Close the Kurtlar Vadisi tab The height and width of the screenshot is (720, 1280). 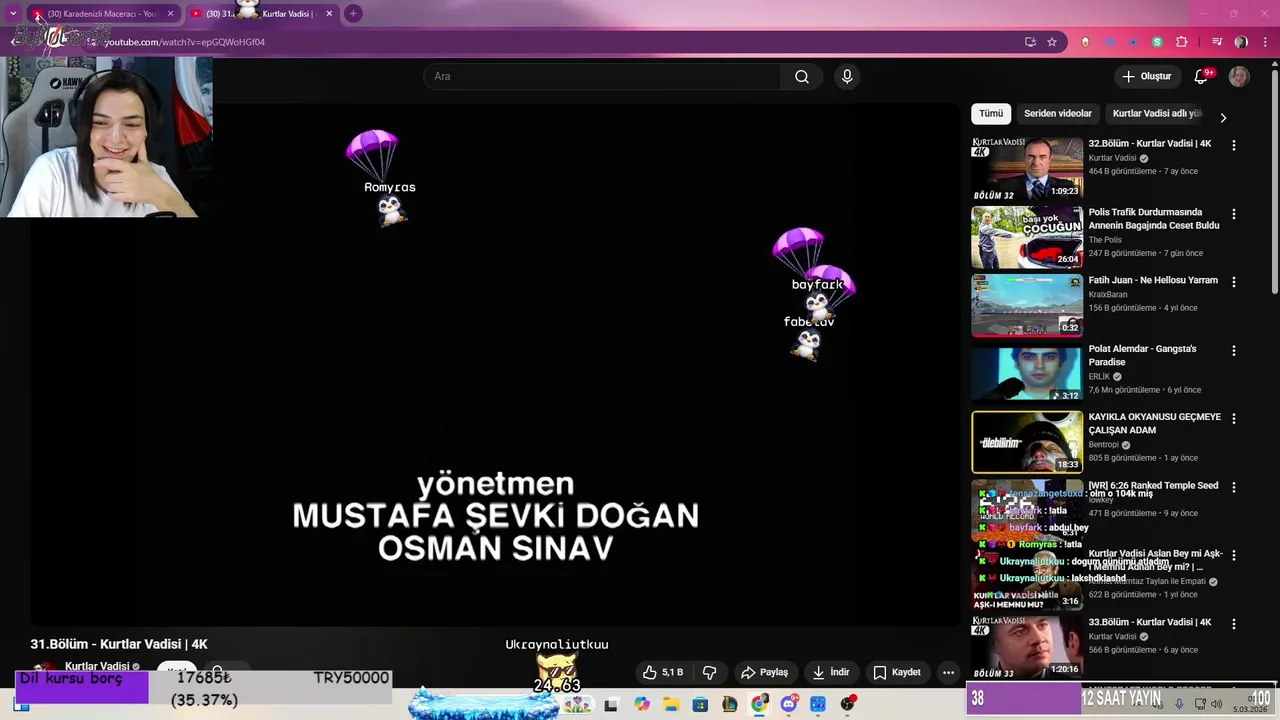click(x=329, y=14)
